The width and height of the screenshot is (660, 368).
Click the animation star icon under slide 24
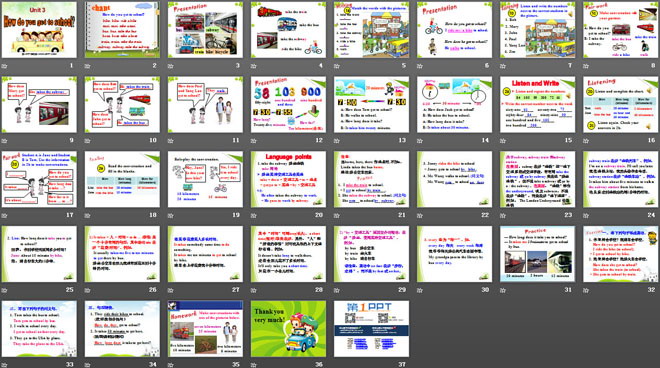point(586,216)
